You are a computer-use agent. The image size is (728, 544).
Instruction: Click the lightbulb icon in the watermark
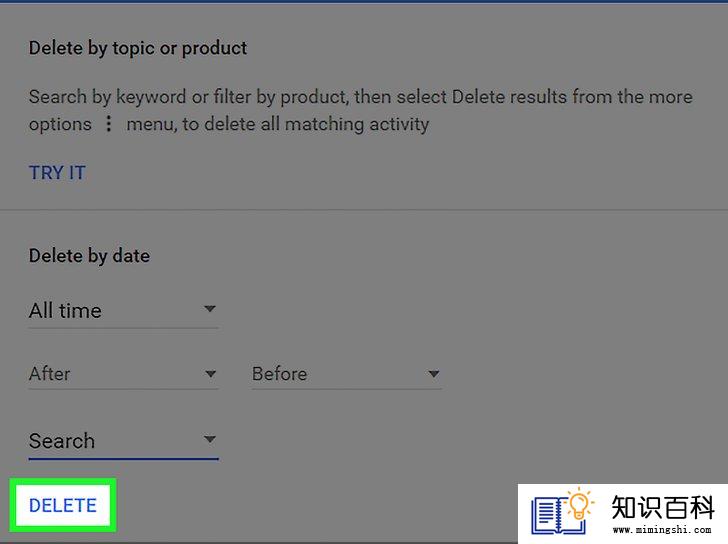[x=579, y=504]
